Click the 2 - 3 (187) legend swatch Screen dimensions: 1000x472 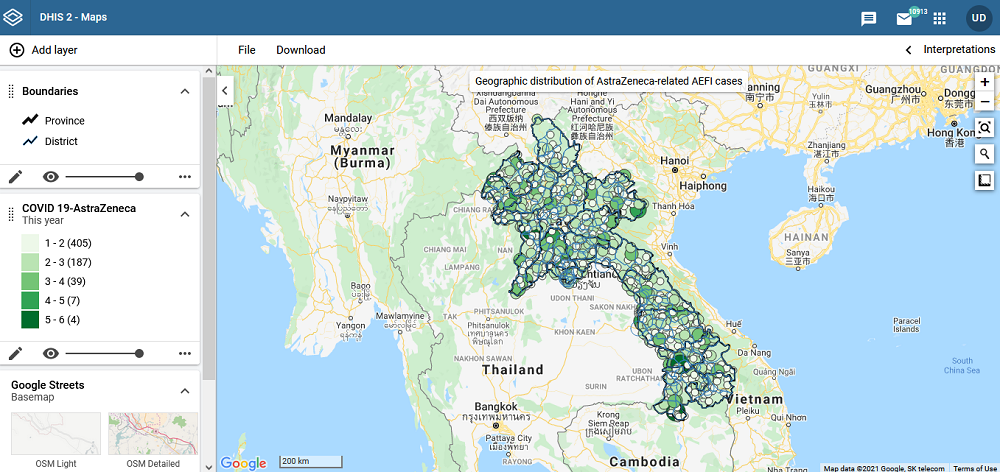(x=30, y=262)
